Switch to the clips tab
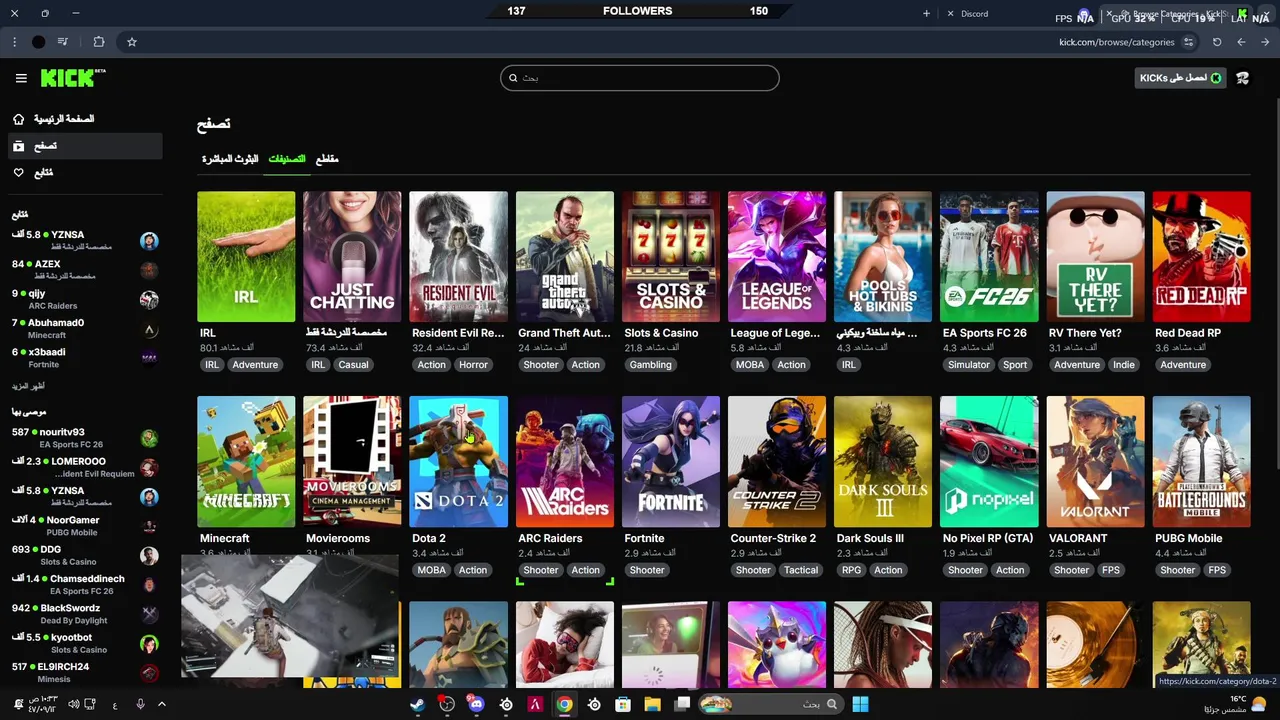Screen dimensions: 1280x720 pos(327,159)
